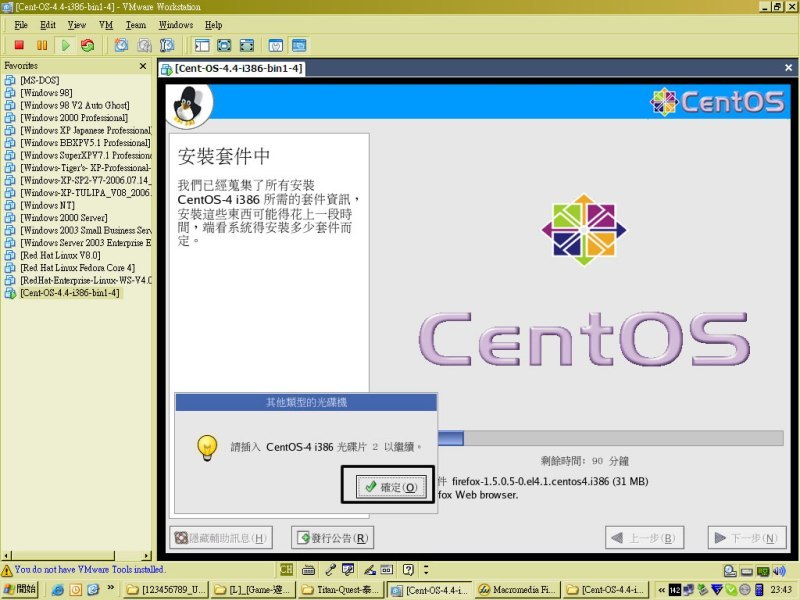Select [RedHat-Enterprise-Linux-WS-V4.0] favorite

coord(86,280)
